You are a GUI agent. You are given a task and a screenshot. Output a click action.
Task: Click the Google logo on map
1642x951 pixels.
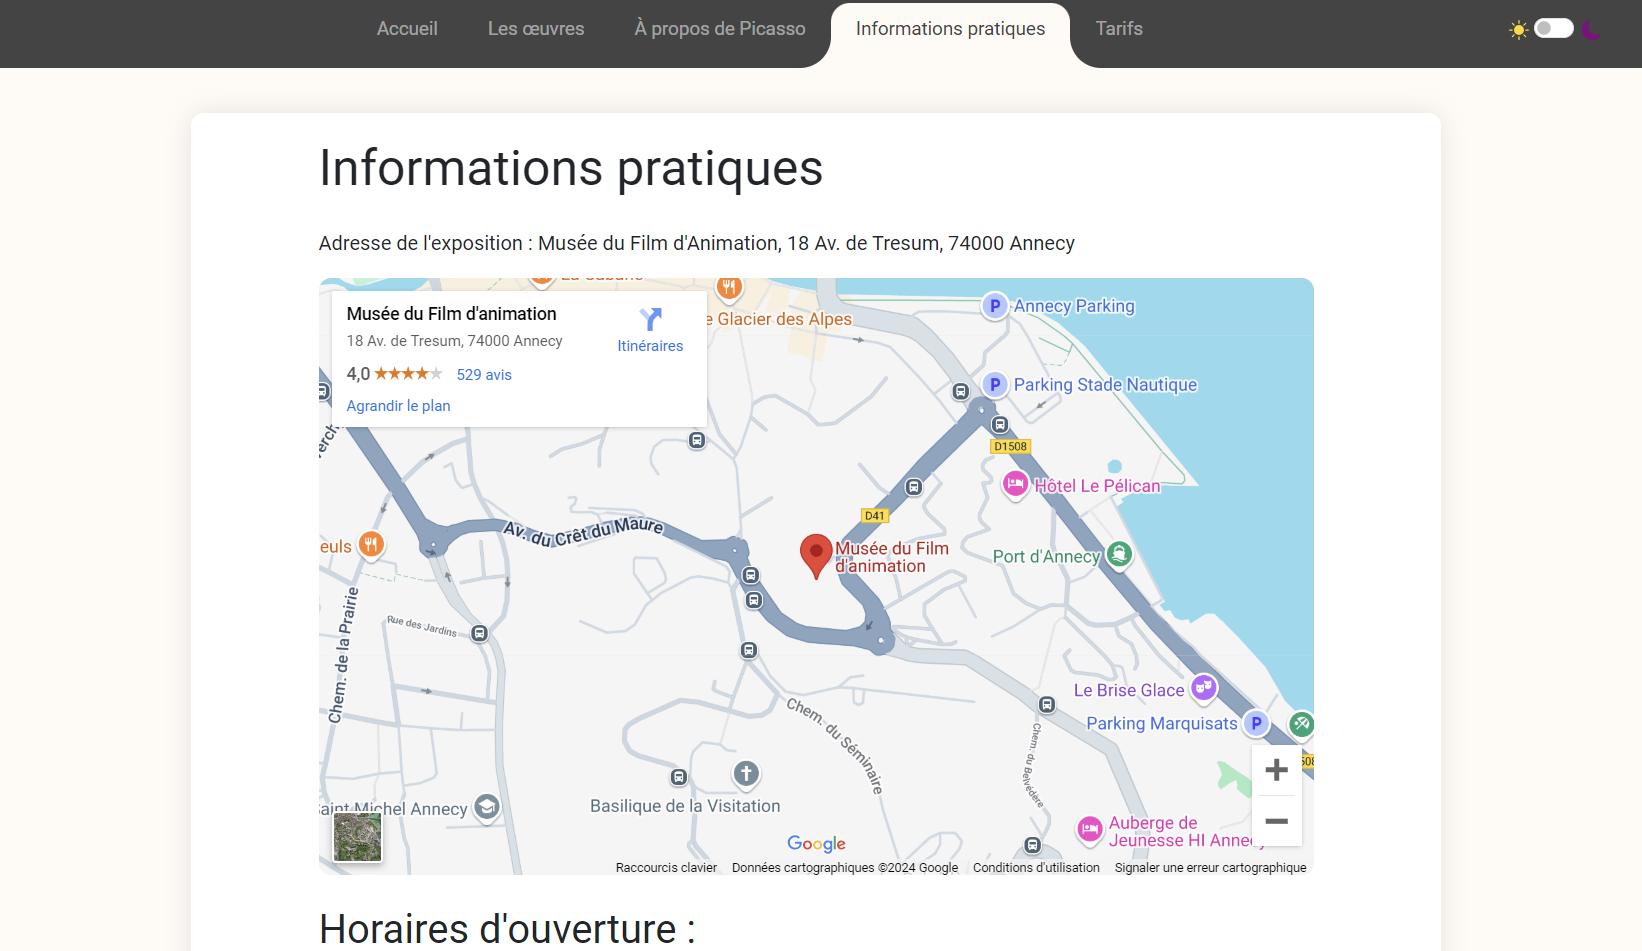tap(816, 844)
